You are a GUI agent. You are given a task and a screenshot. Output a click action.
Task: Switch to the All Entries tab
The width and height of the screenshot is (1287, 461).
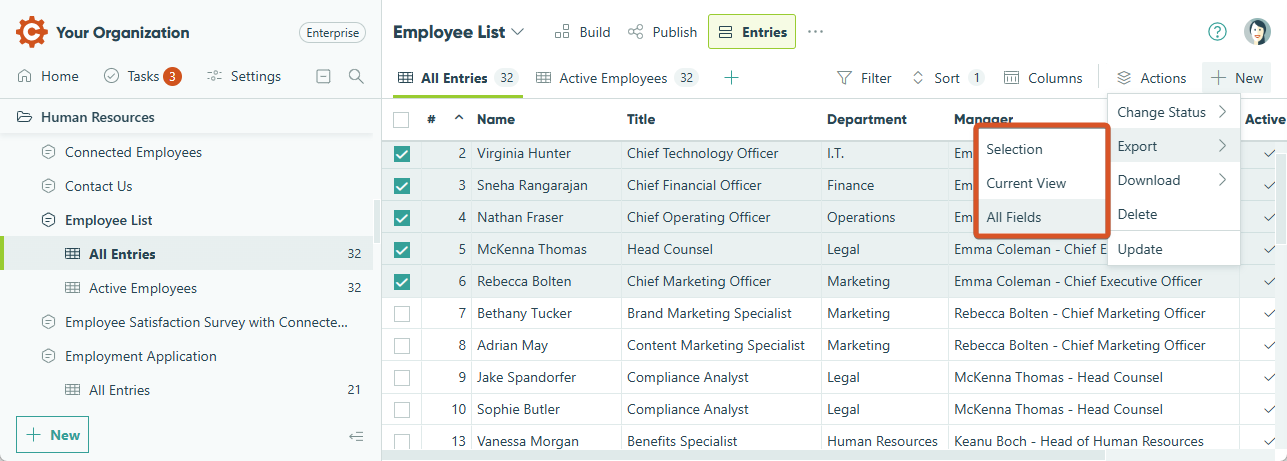pyautogui.click(x=456, y=78)
